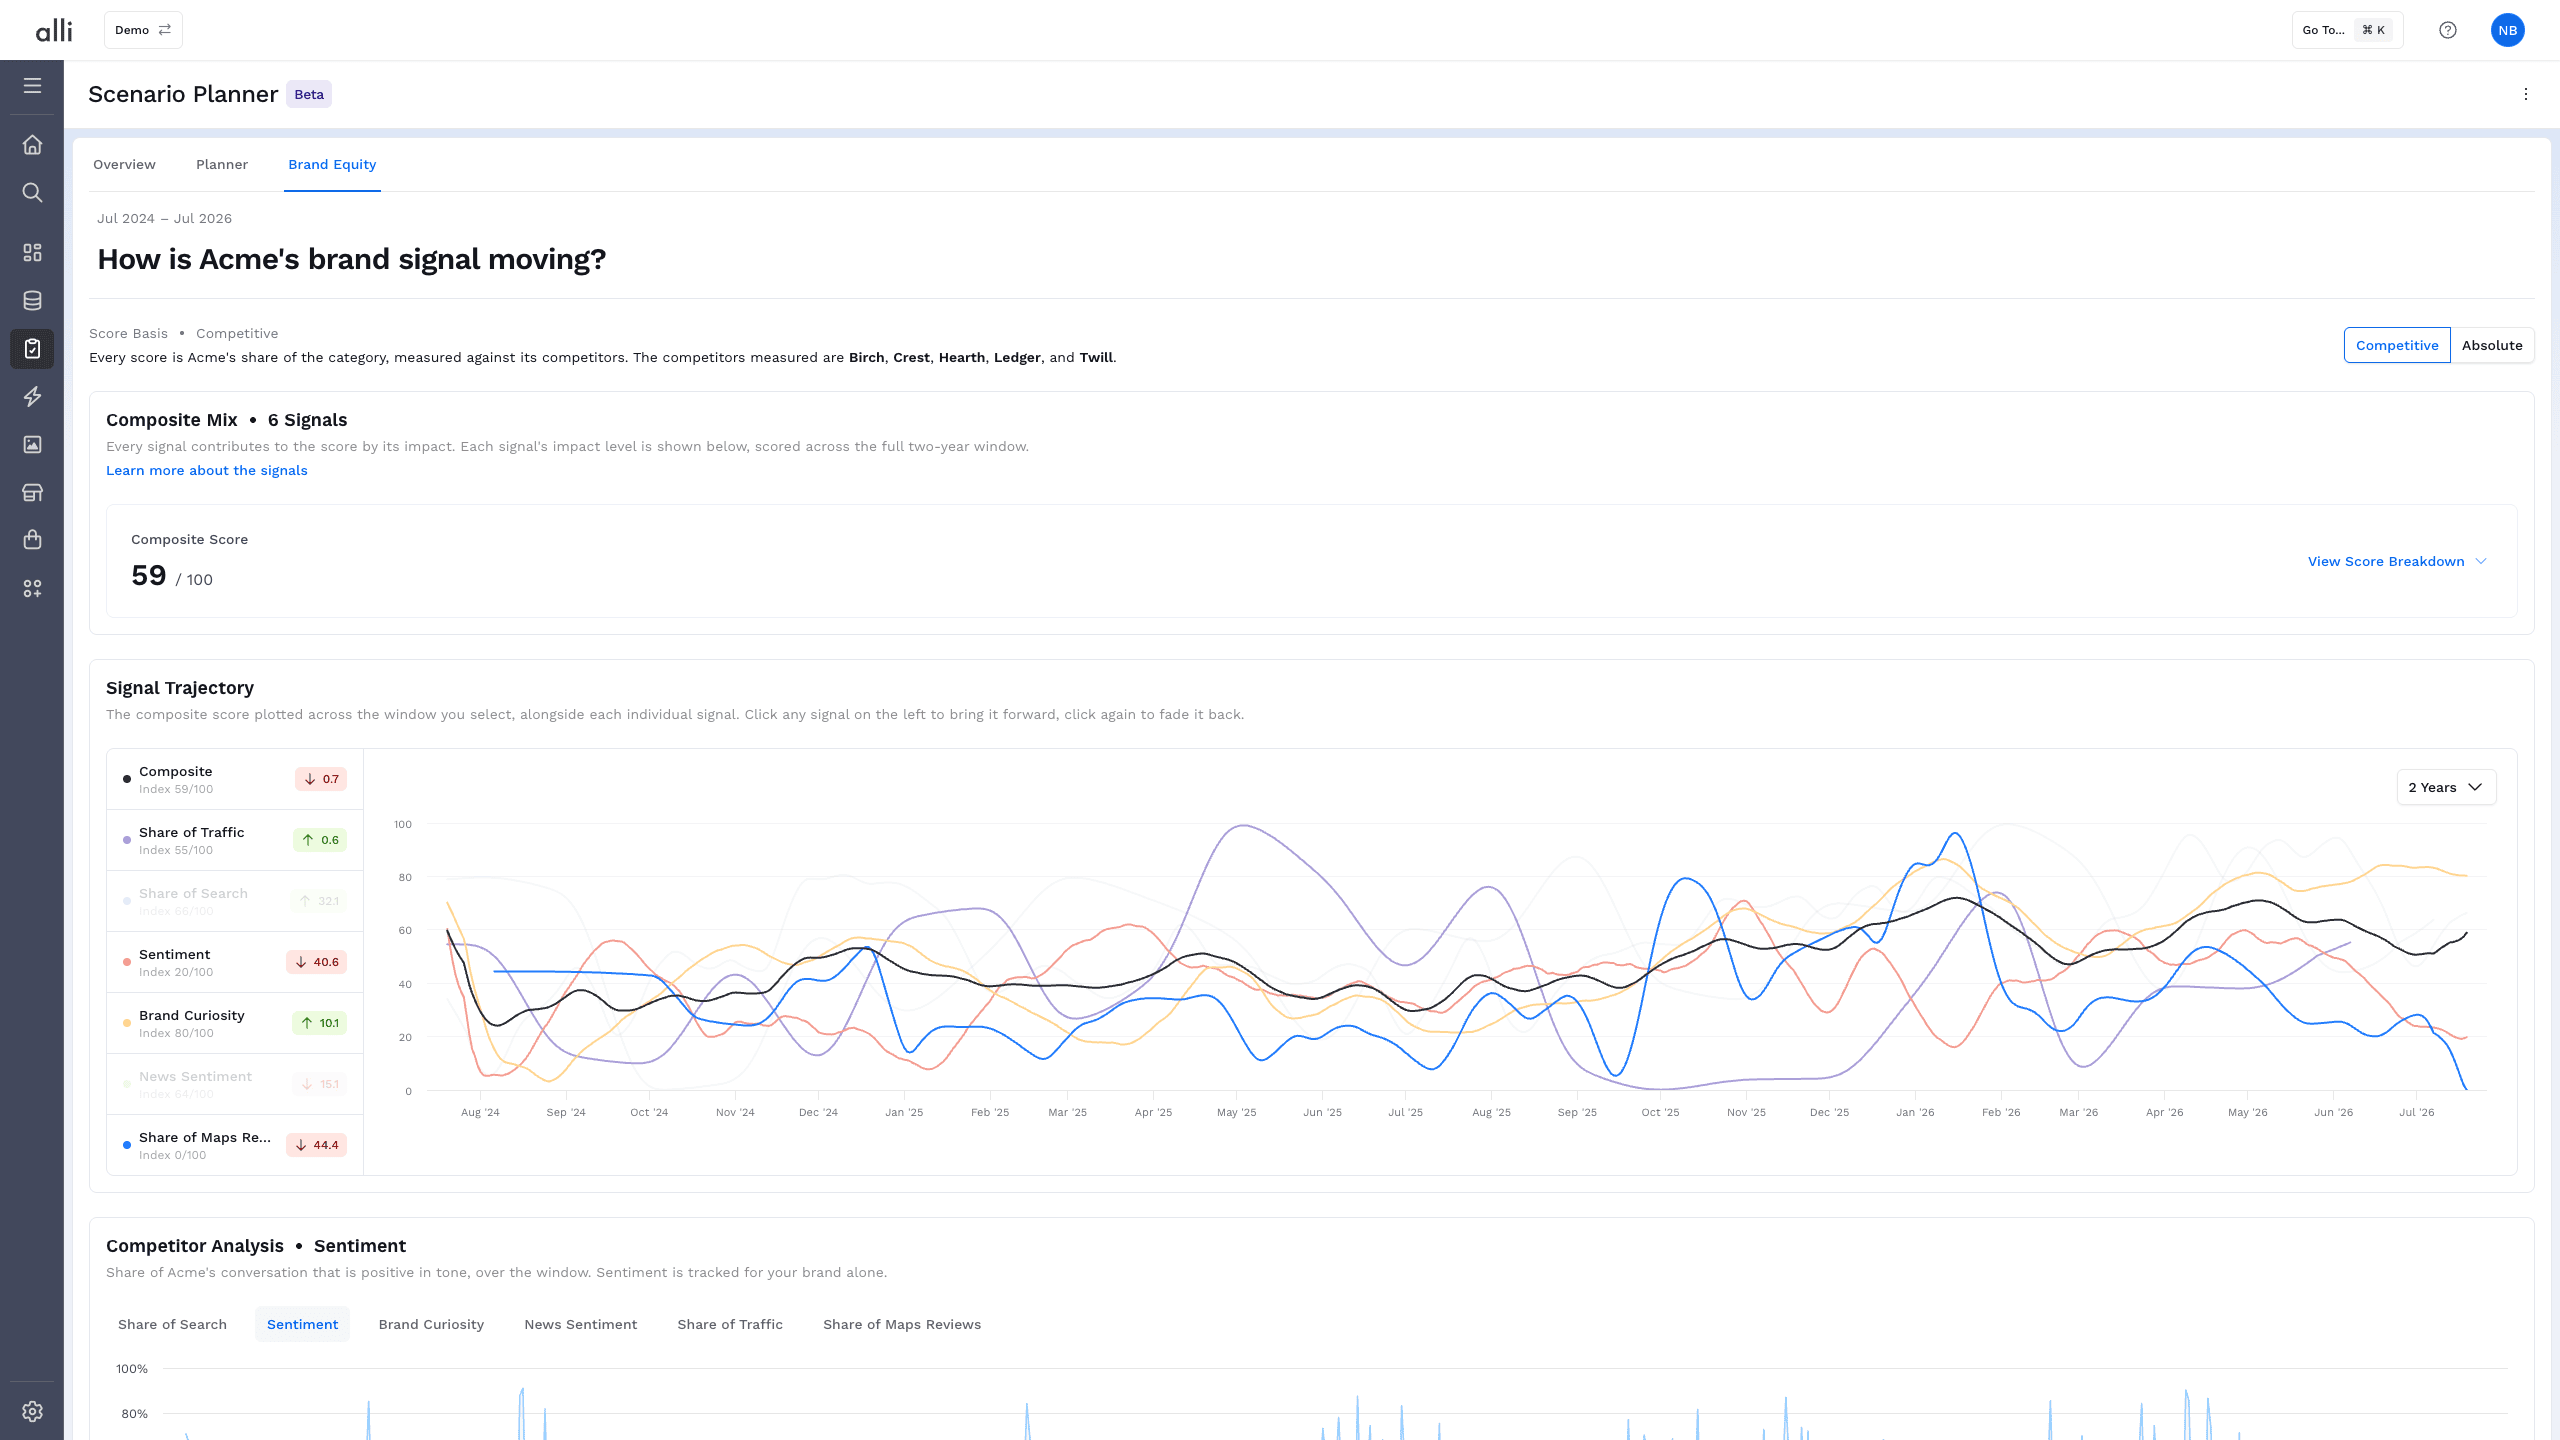The width and height of the screenshot is (2560, 1440).
Task: Toggle the Brand Curiosity signal
Action: coord(235,1023)
